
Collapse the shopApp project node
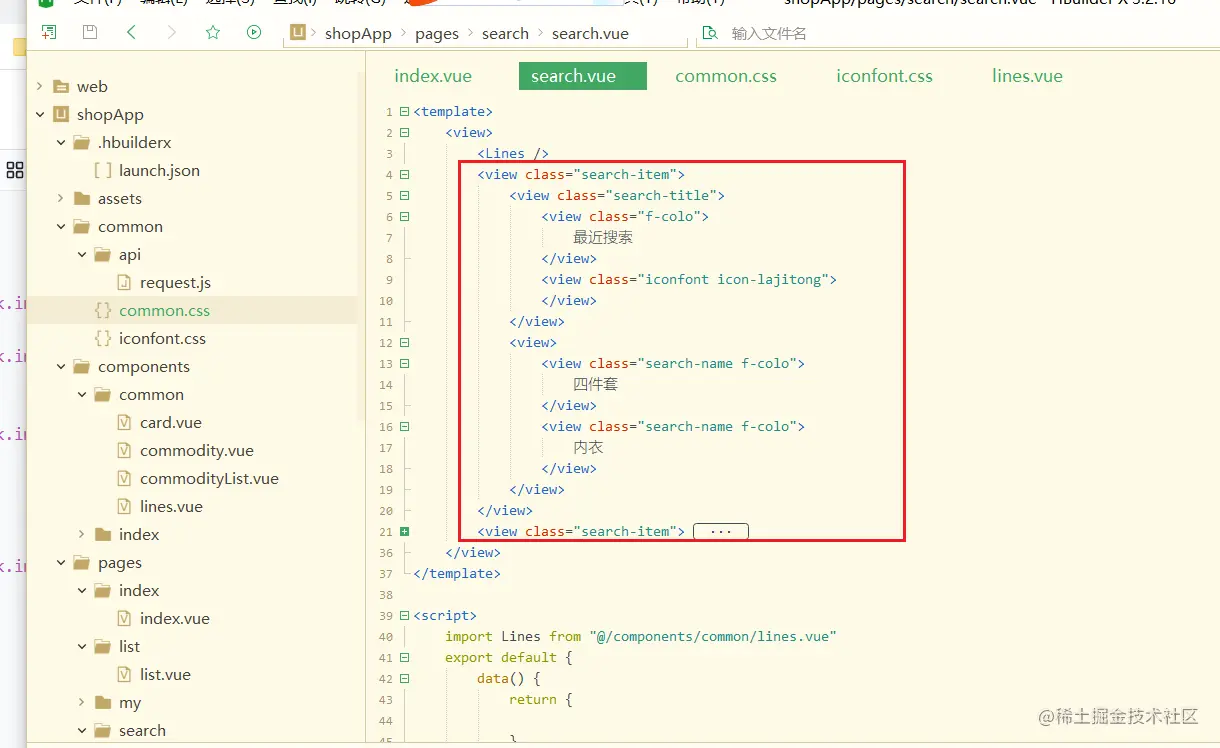click(40, 114)
